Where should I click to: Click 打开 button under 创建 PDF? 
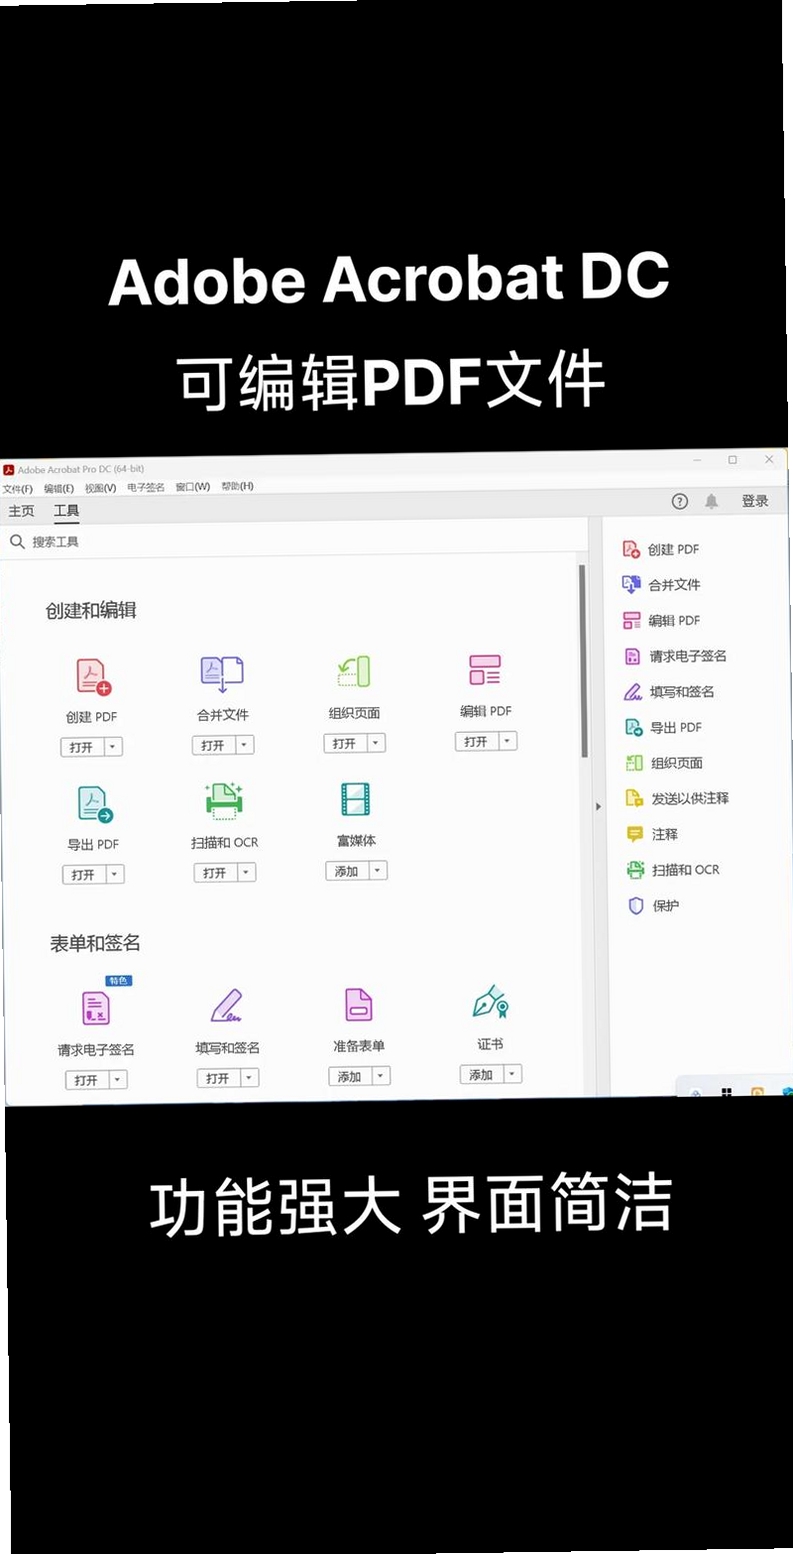coord(83,747)
